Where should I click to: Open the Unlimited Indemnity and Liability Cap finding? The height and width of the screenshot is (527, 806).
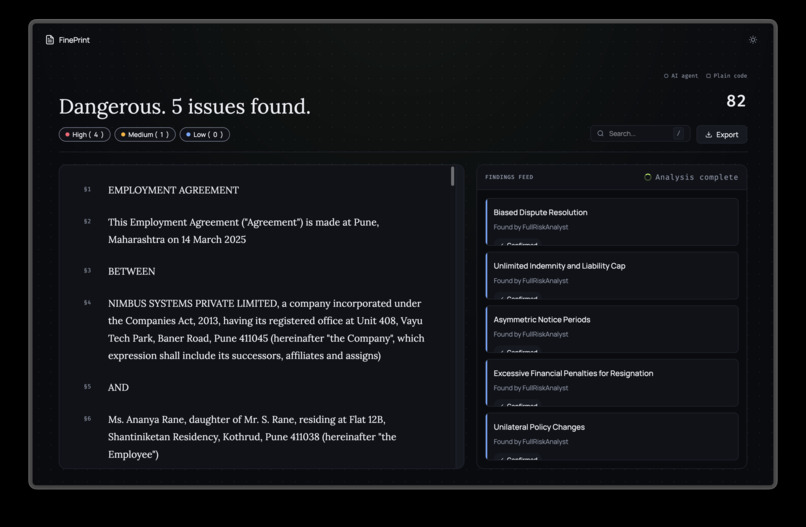click(x=612, y=276)
